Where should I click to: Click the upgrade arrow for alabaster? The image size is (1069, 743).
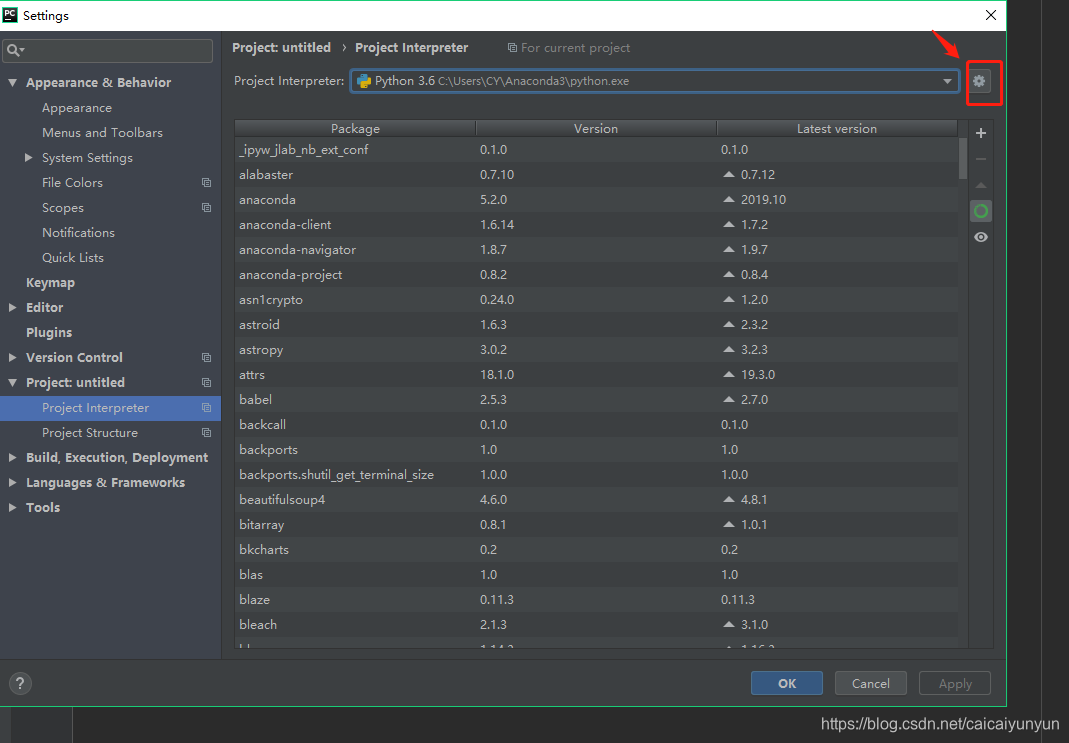[729, 175]
